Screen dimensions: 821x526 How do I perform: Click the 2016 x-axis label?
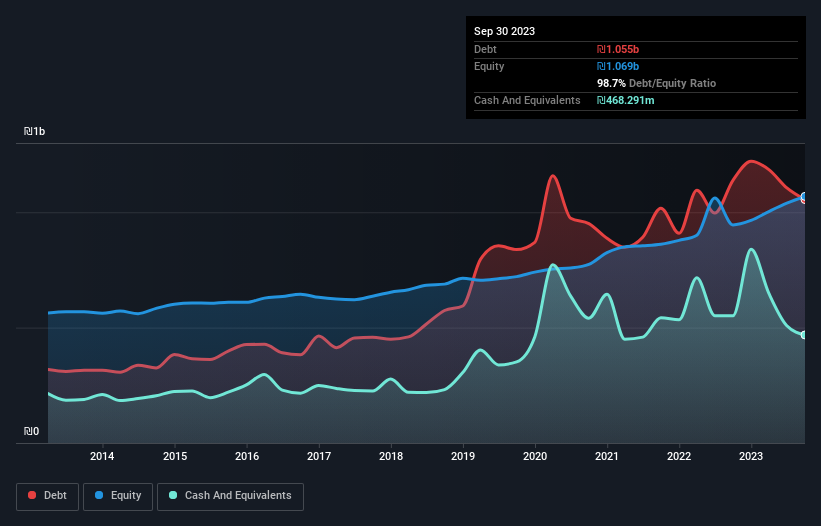(247, 456)
